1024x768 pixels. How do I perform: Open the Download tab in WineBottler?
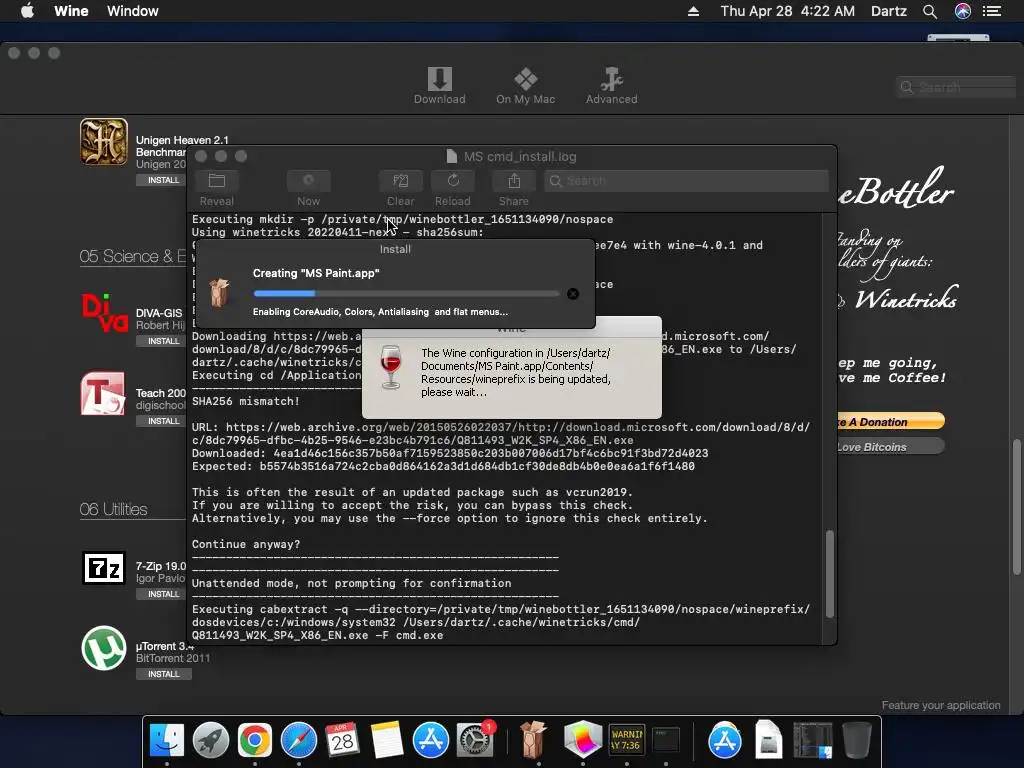[440, 86]
